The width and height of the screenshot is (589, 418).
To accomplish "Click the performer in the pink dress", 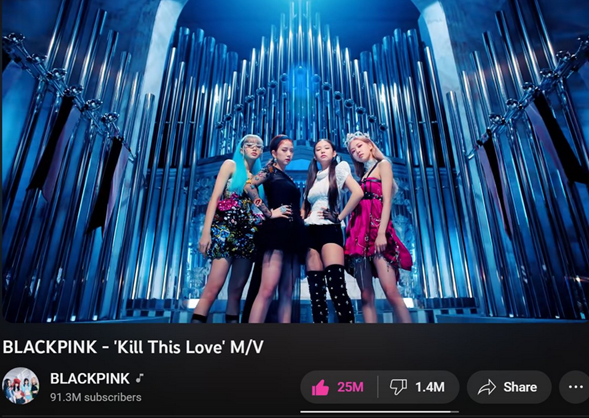I will (x=374, y=227).
